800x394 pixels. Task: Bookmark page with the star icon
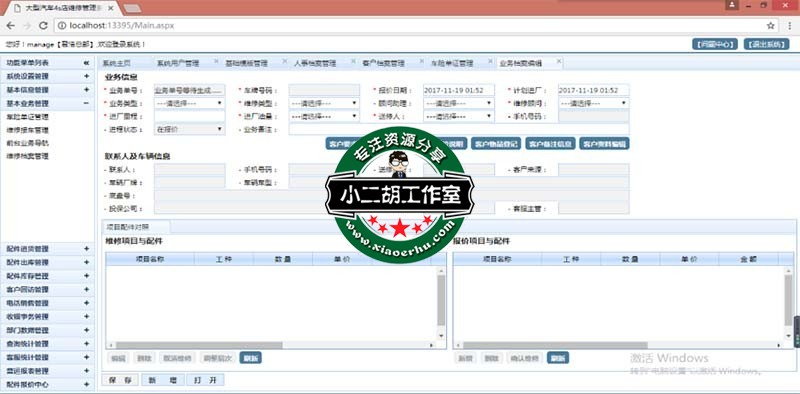pyautogui.click(x=770, y=26)
